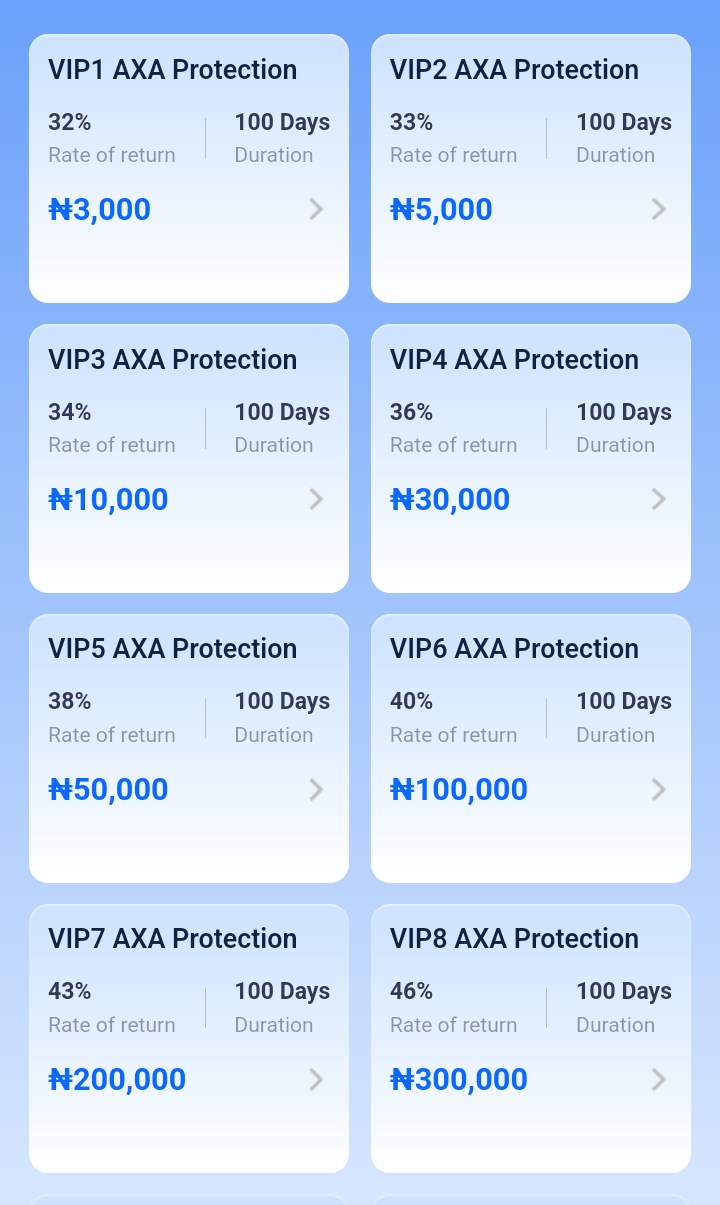
Task: Tap the arrow icon on VIP4 card
Action: coord(658,499)
